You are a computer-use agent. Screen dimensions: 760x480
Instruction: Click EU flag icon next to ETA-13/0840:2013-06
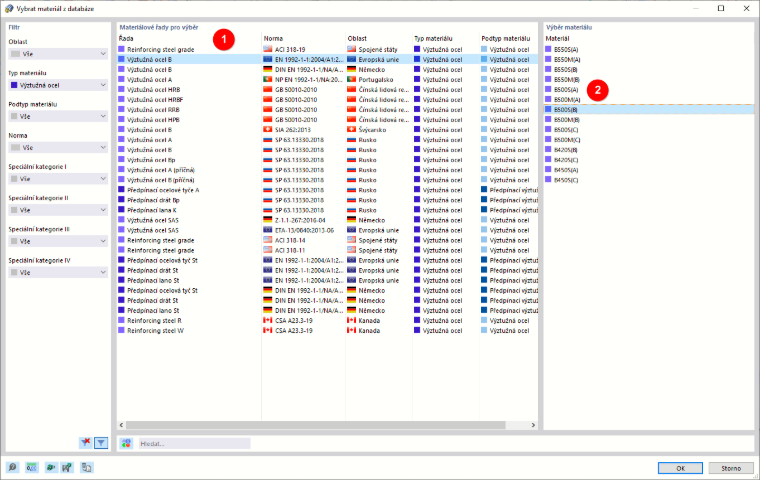(x=268, y=230)
